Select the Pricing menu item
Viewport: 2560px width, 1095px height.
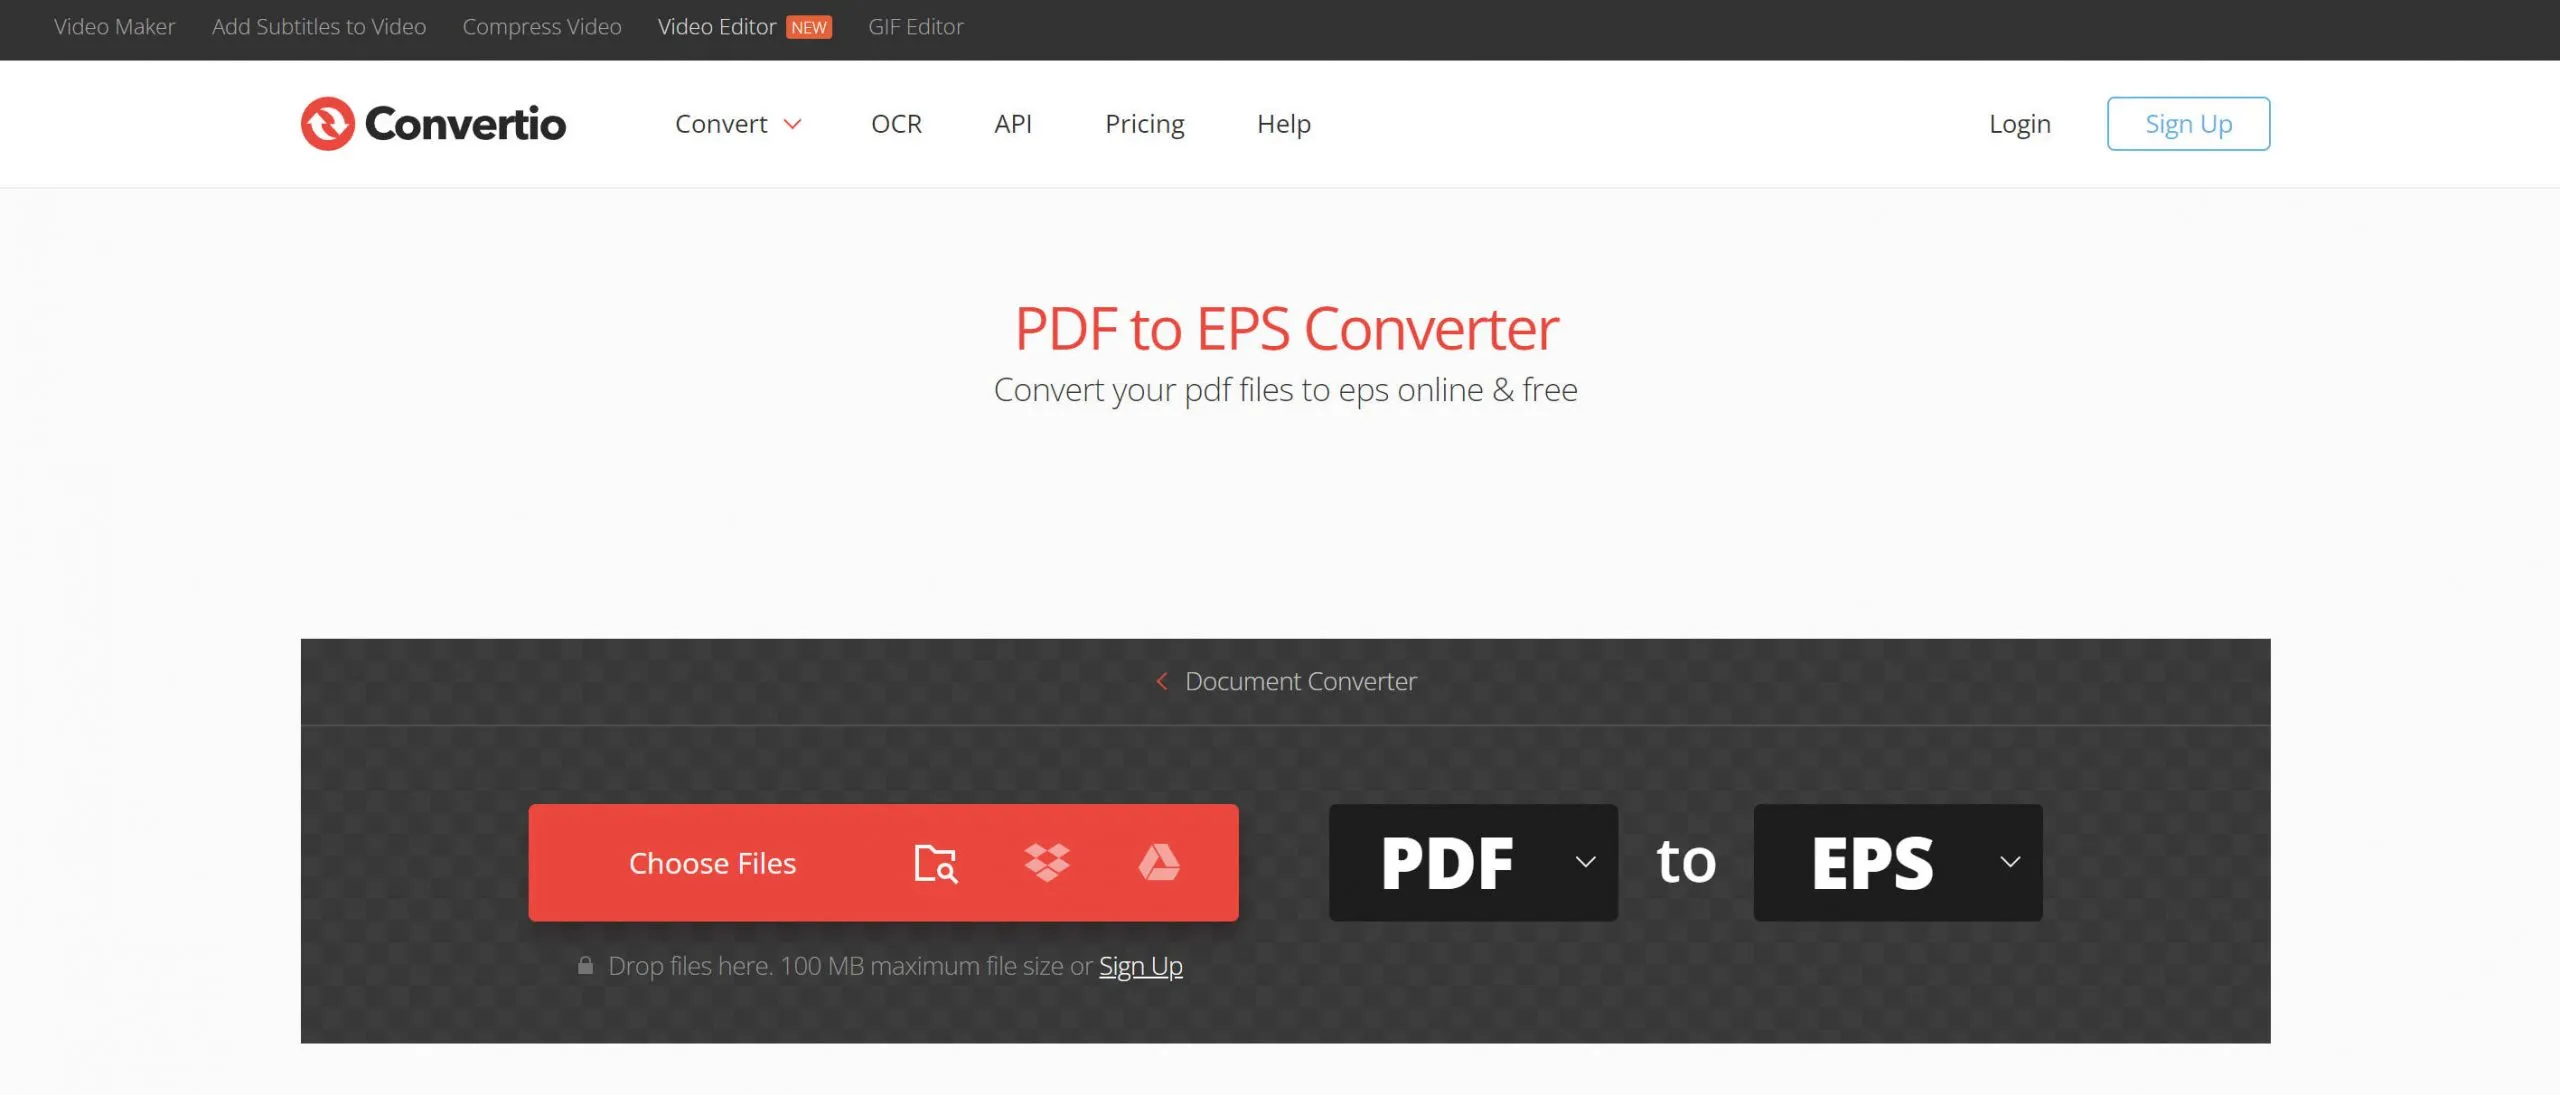[1143, 122]
